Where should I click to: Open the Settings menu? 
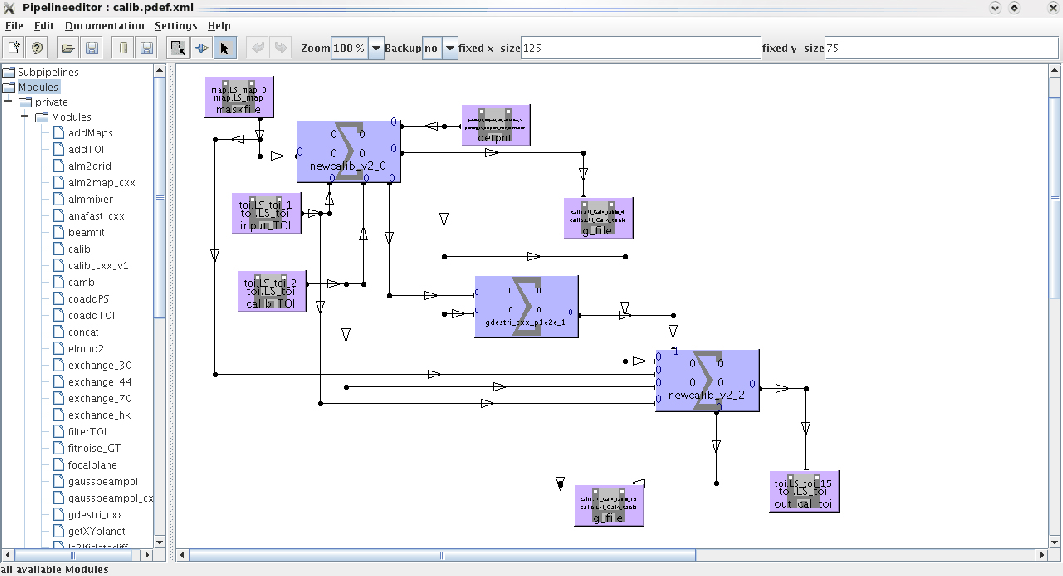[175, 25]
